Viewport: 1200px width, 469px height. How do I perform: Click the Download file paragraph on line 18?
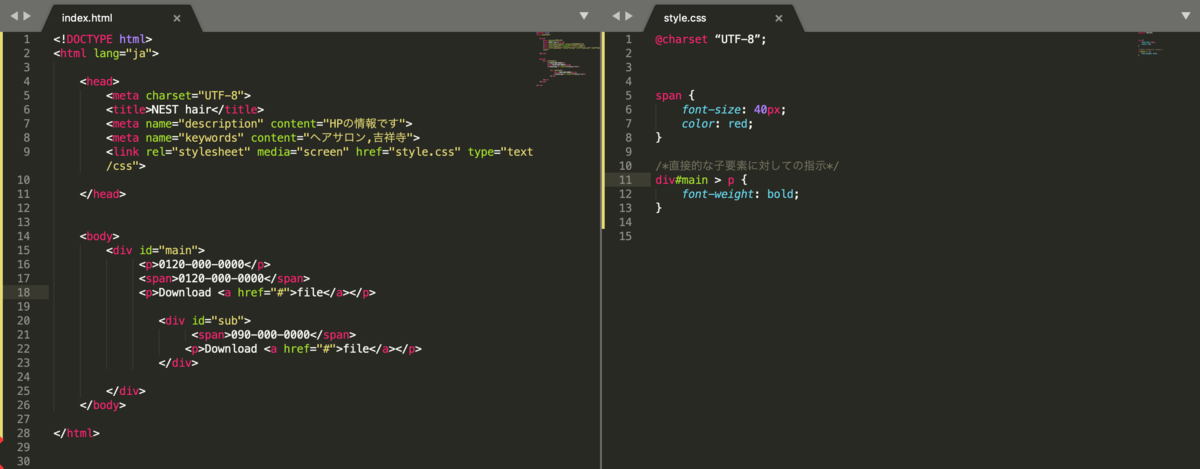click(258, 293)
